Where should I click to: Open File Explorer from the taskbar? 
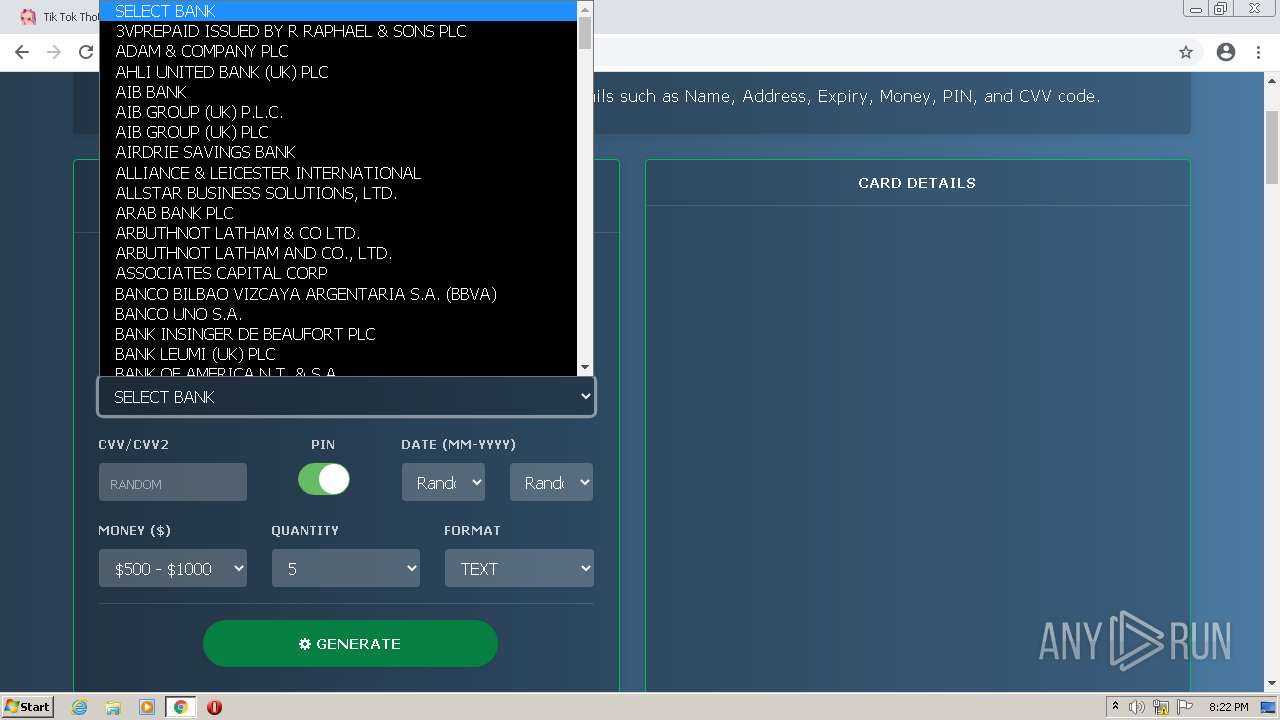(x=113, y=707)
